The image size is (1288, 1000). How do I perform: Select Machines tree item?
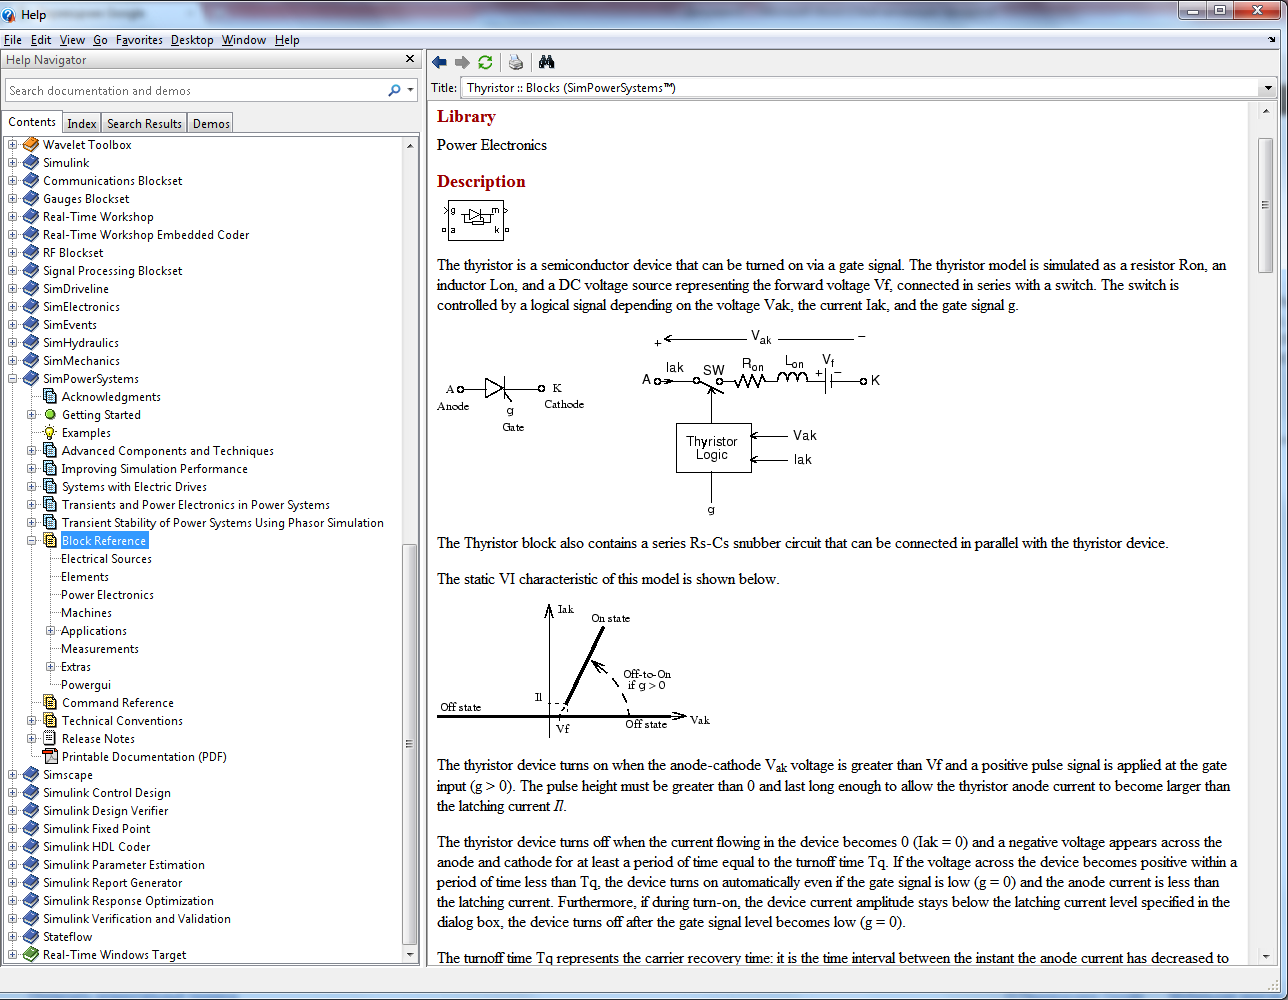[x=86, y=613]
